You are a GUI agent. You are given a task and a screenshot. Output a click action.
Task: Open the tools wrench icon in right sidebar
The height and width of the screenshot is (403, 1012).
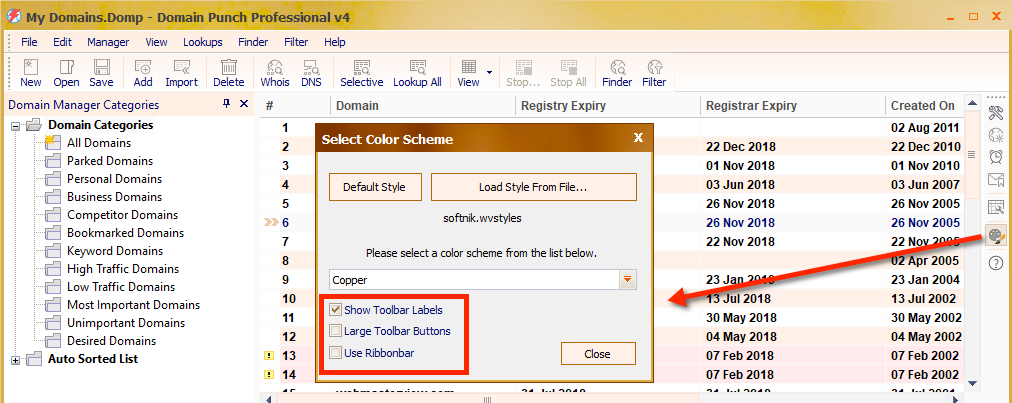click(x=996, y=114)
